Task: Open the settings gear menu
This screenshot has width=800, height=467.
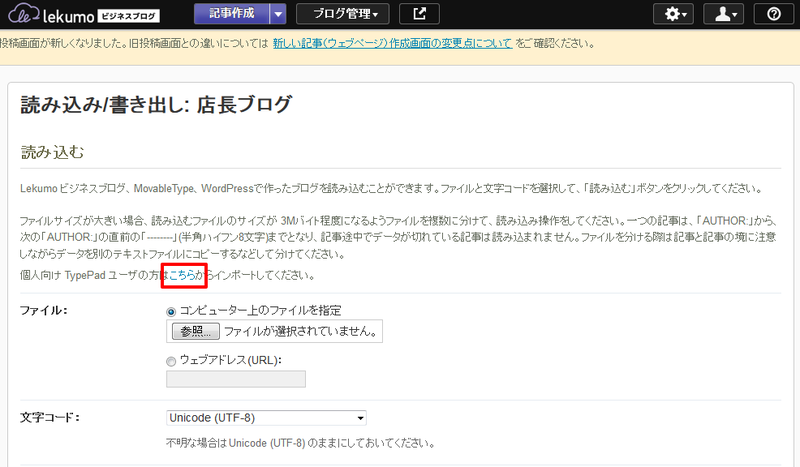Action: [673, 14]
